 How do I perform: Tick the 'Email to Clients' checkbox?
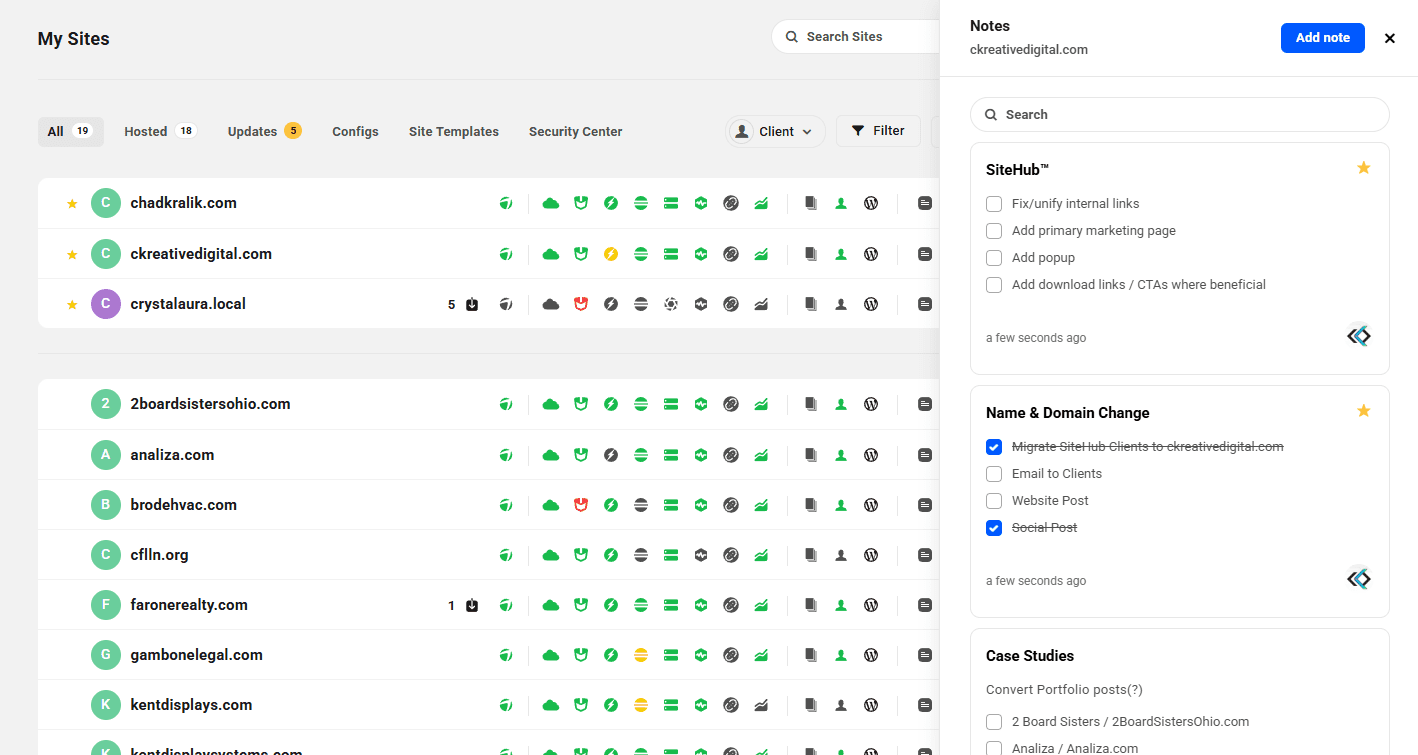pyautogui.click(x=994, y=474)
